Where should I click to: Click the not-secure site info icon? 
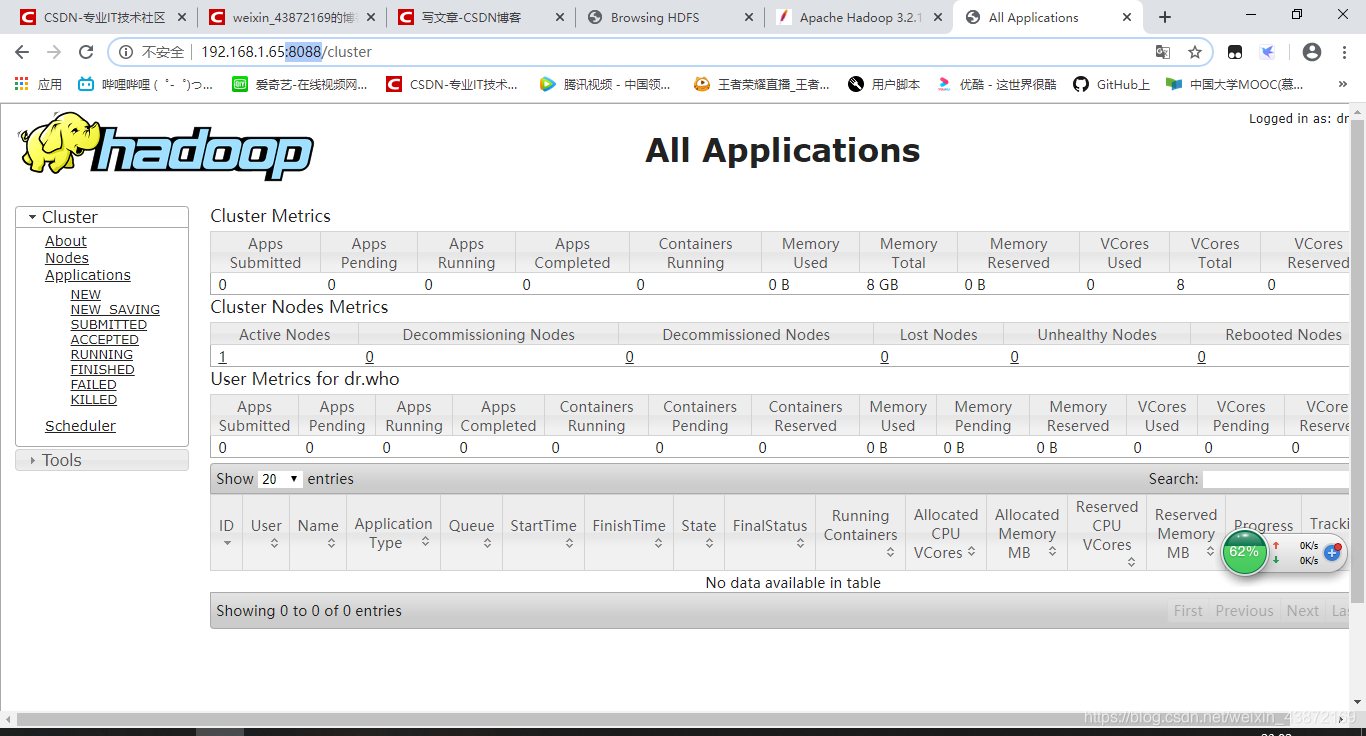coord(126,52)
